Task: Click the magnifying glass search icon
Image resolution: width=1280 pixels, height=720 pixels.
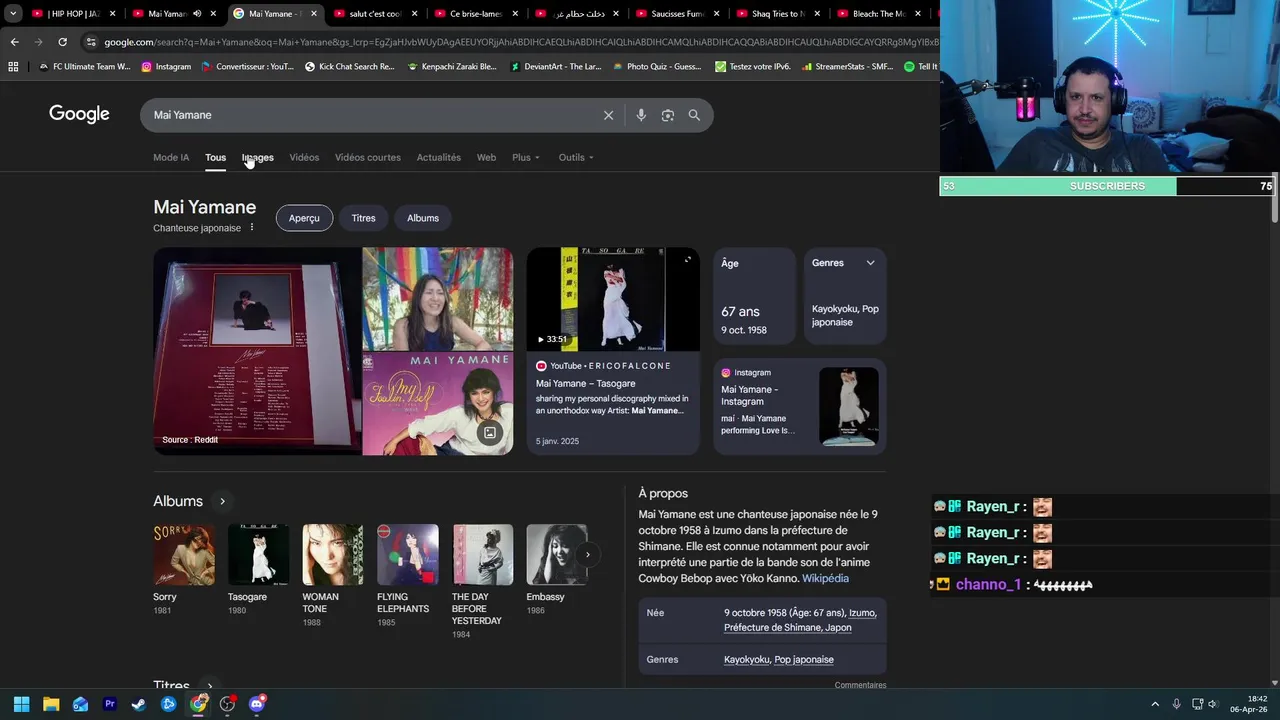Action: [694, 115]
